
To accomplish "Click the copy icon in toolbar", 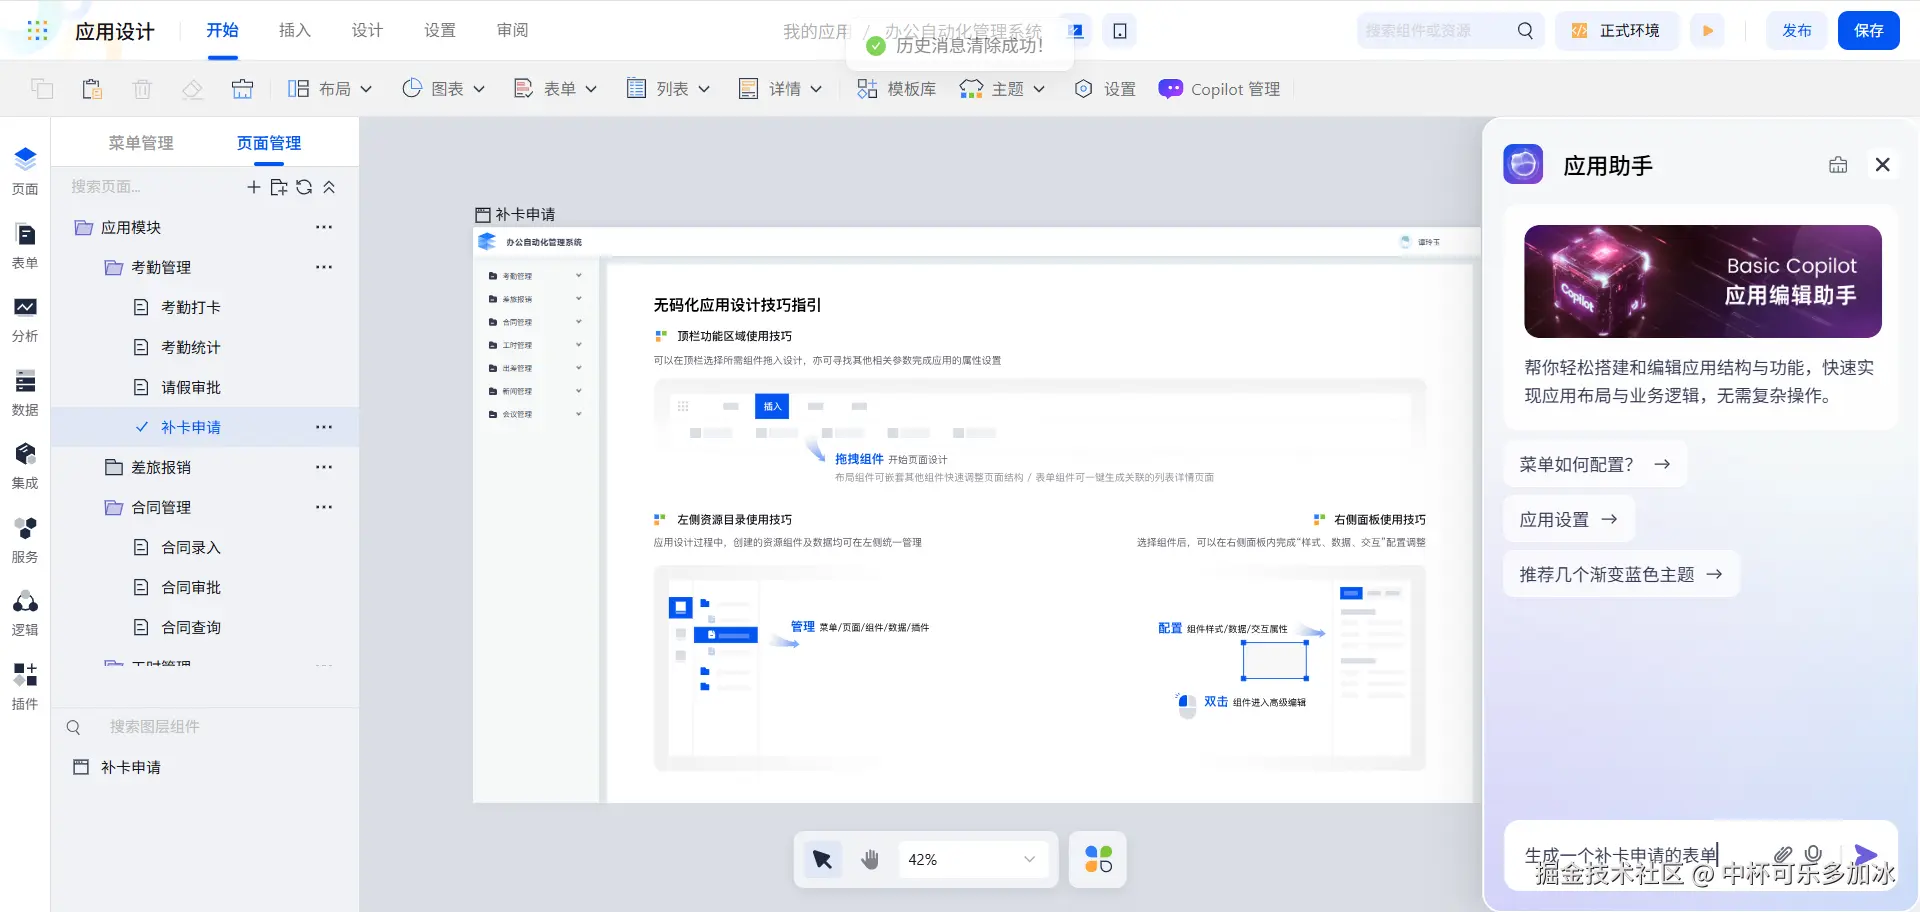I will (42, 89).
